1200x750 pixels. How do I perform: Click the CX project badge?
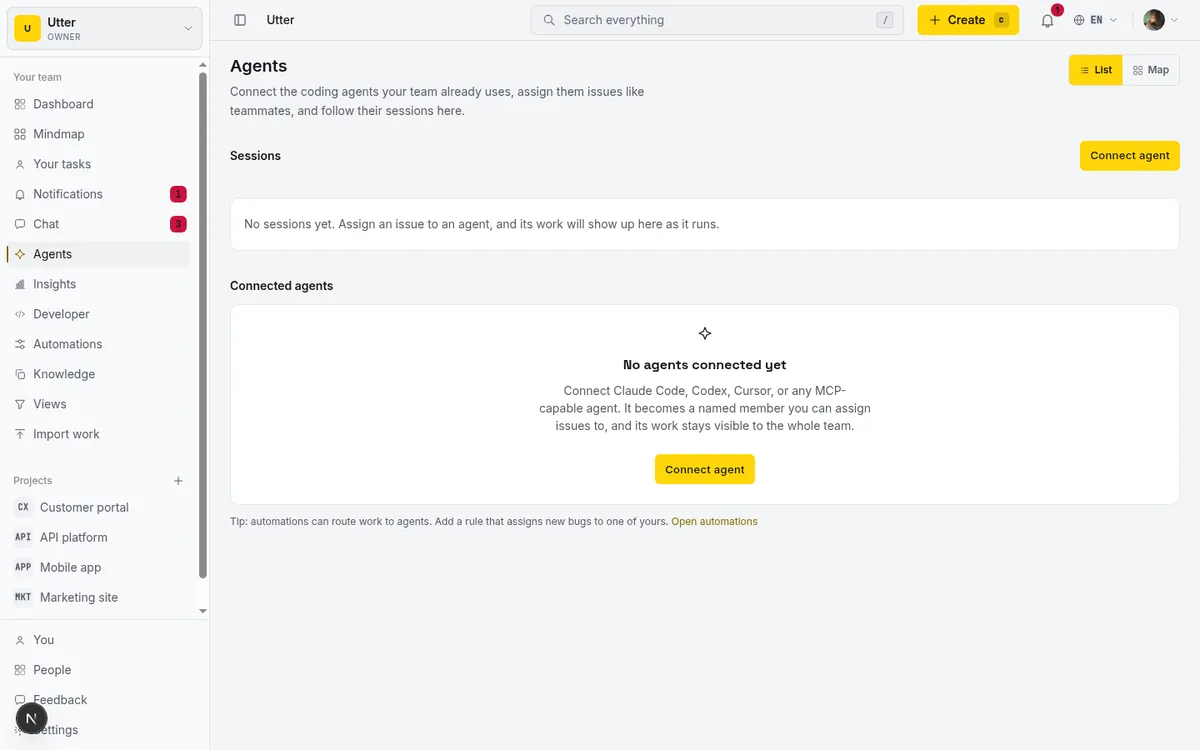coord(23,507)
